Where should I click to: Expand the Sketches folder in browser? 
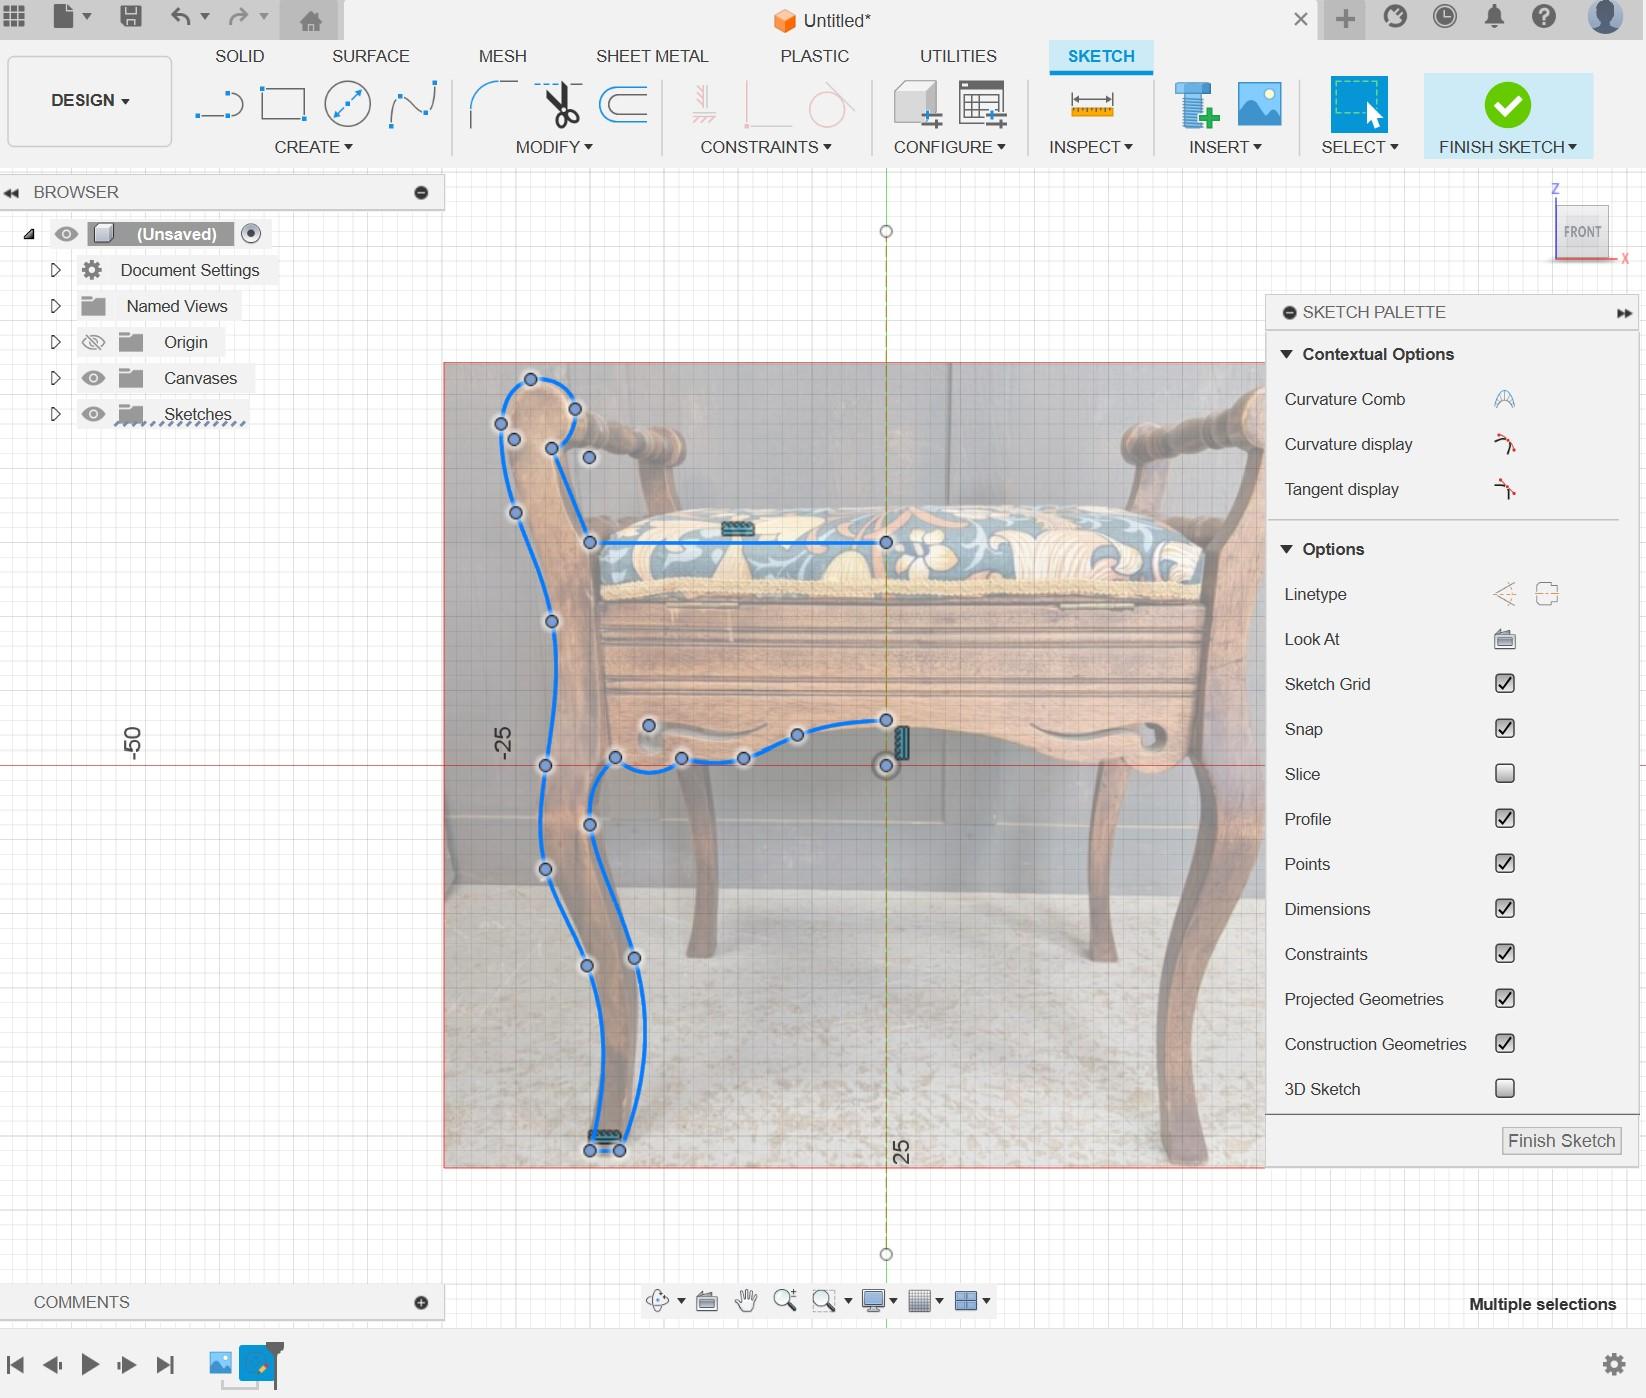(x=56, y=414)
